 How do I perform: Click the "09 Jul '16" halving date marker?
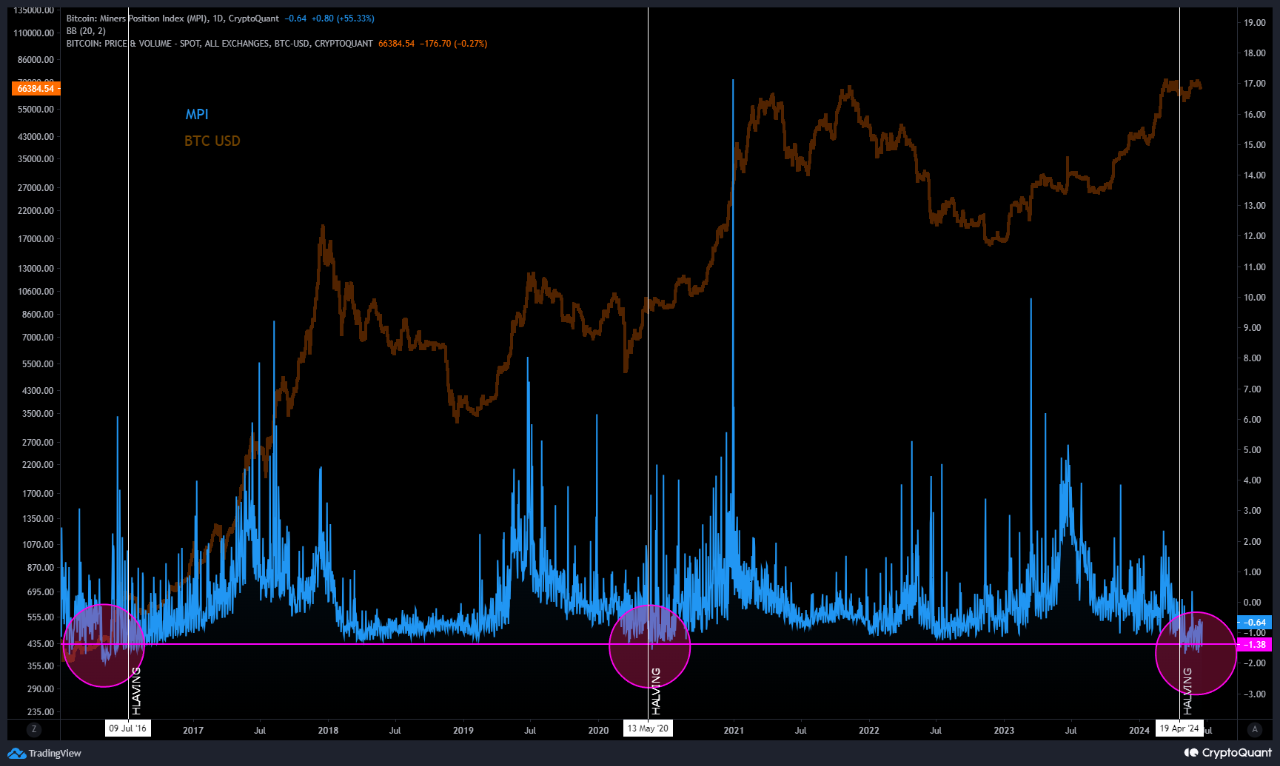(x=128, y=728)
